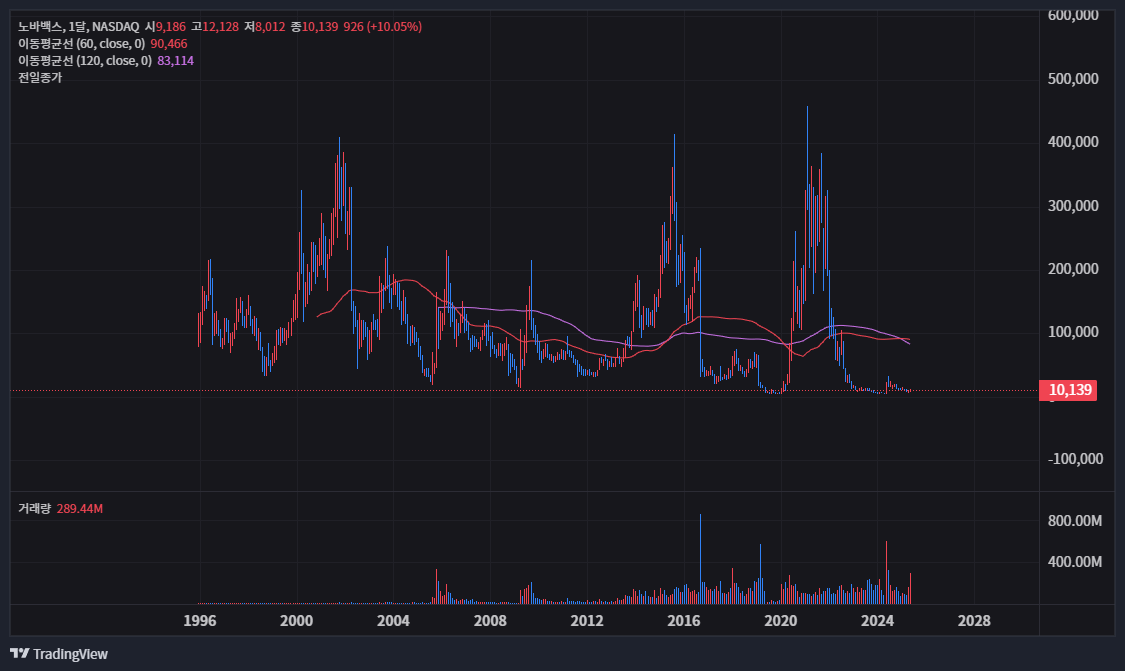Viewport: 1125px width, 671px height.
Task: Select the 이동평균선 120 indicator legend
Action: pos(85,61)
